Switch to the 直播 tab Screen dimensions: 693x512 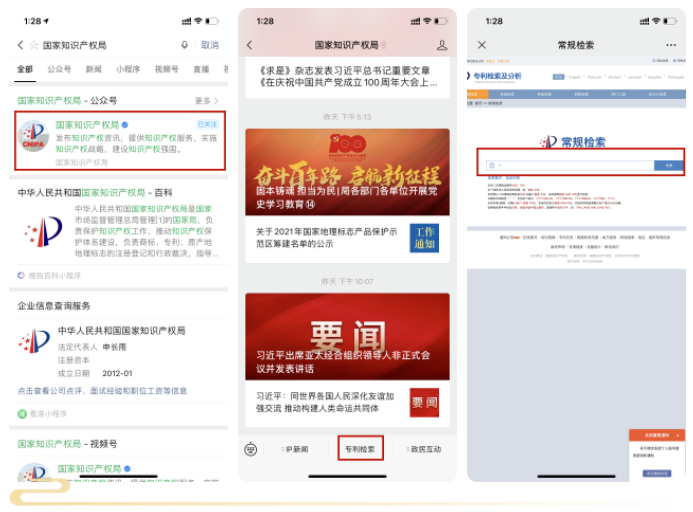pos(201,69)
